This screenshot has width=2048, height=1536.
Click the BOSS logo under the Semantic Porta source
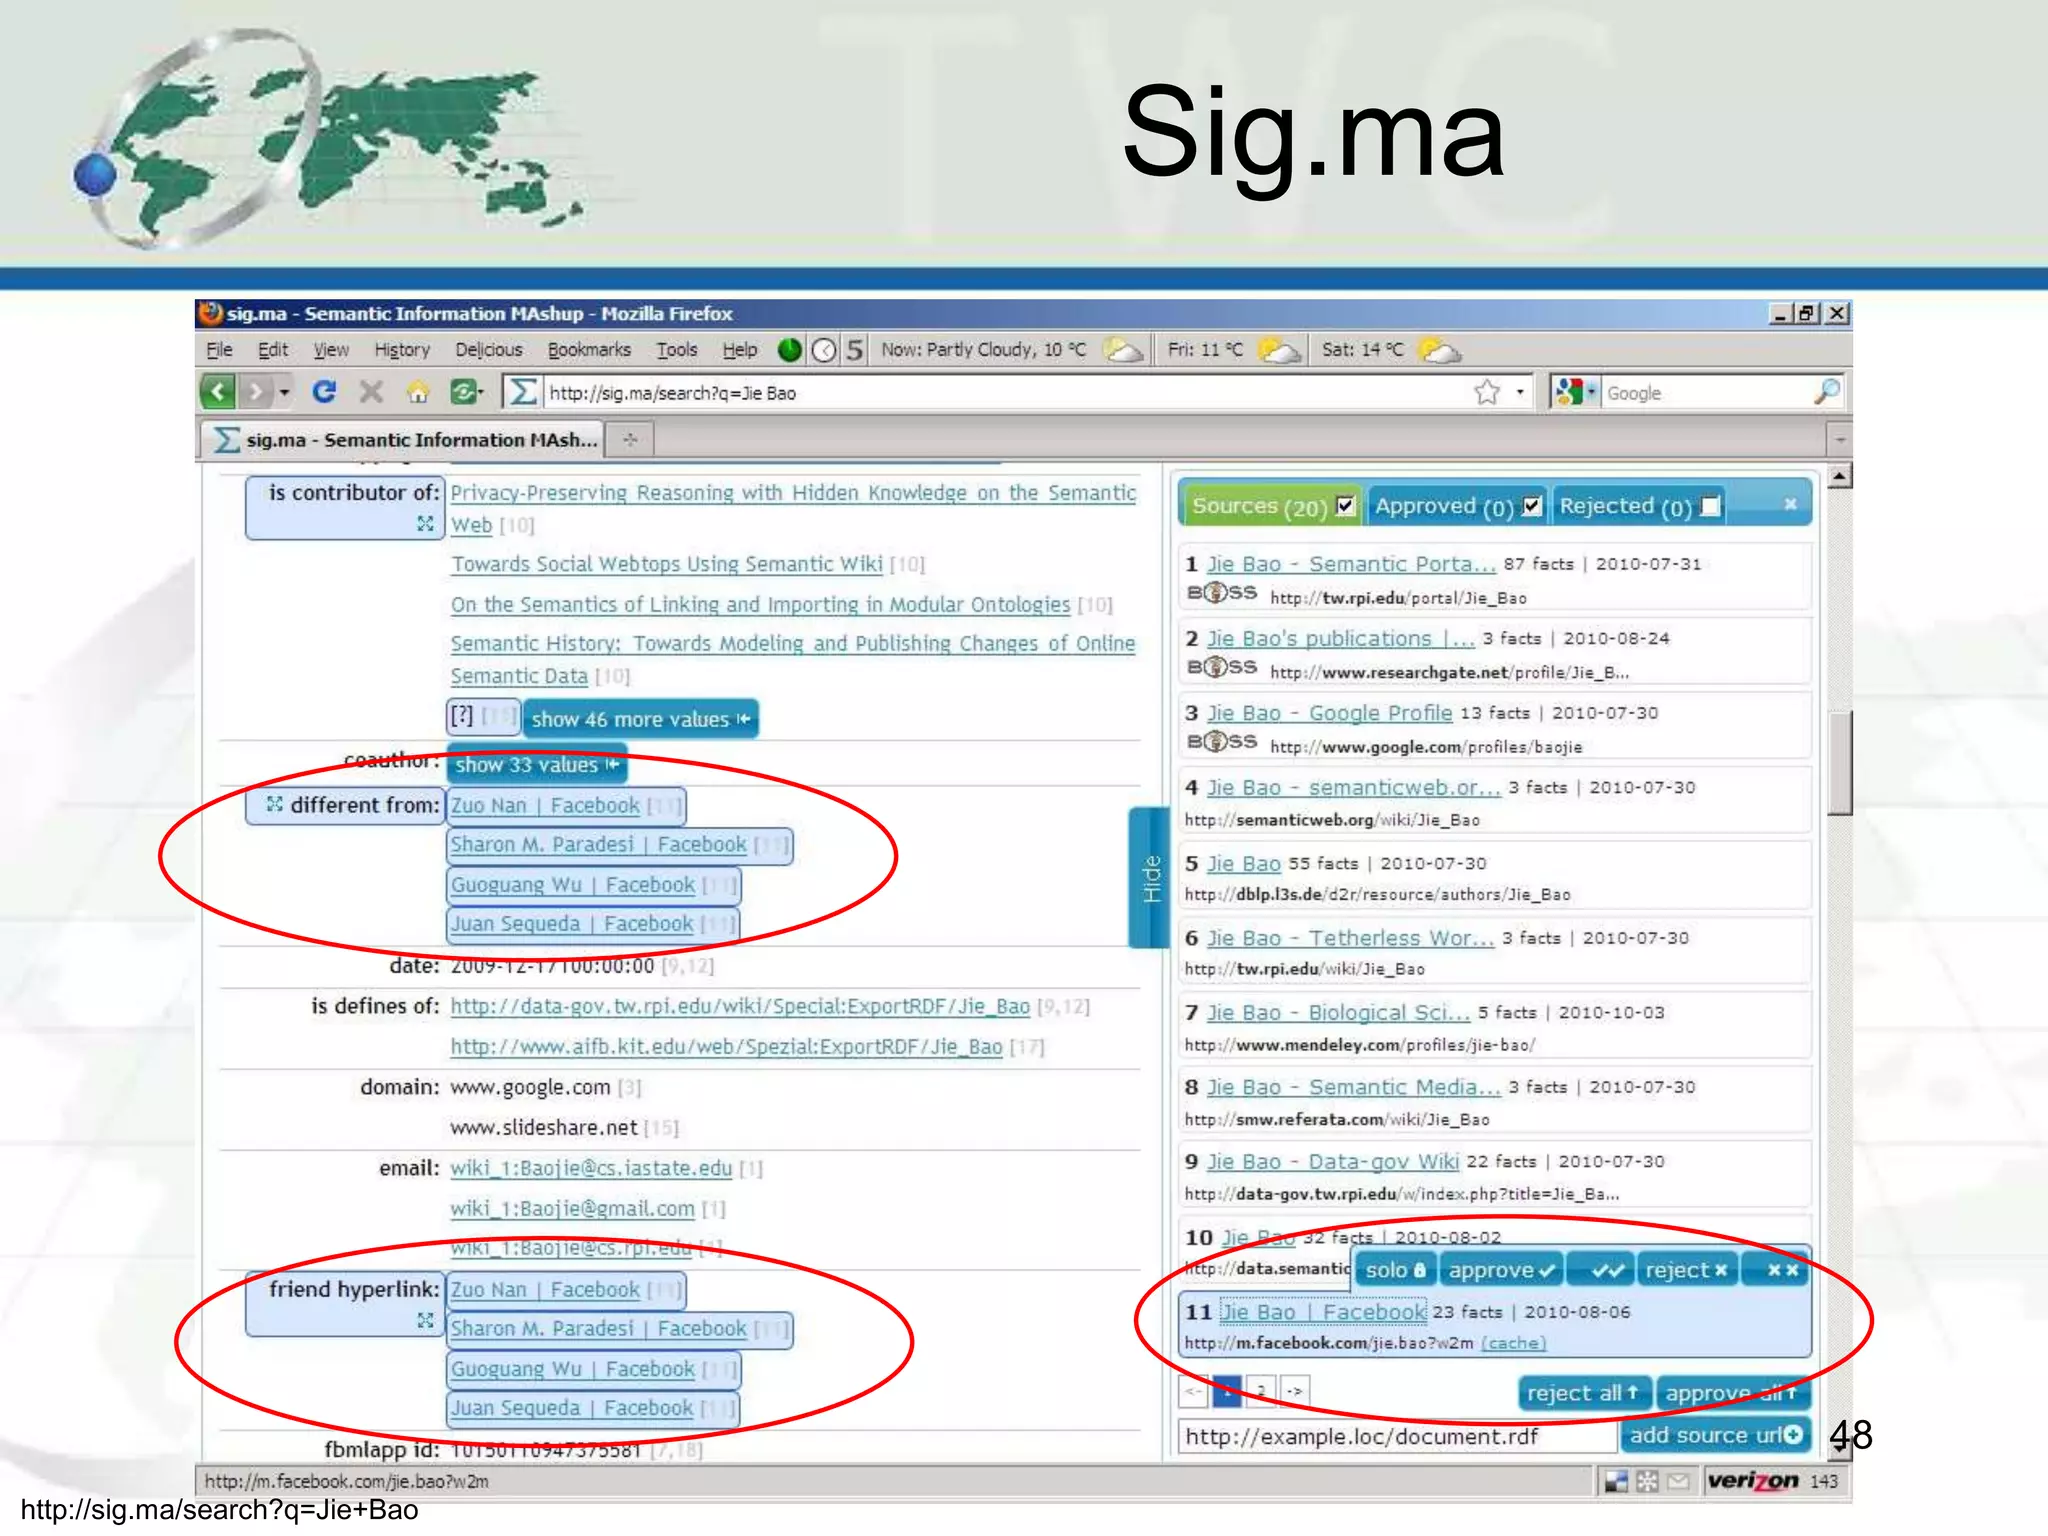[1221, 593]
